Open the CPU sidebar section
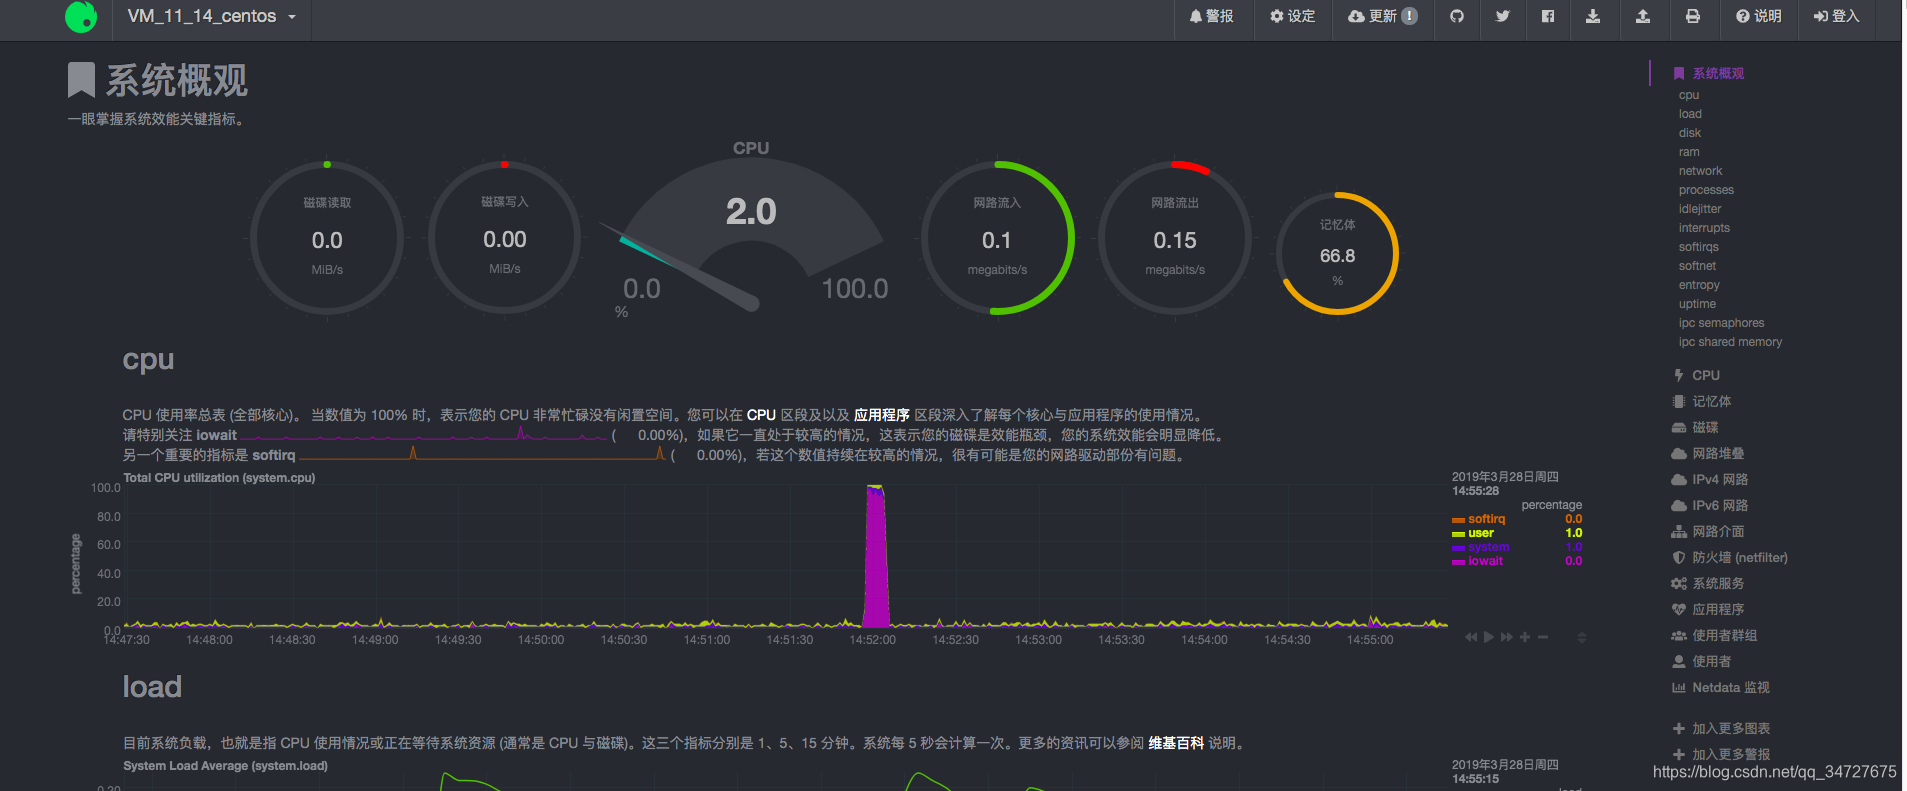Image resolution: width=1907 pixels, height=791 pixels. (1697, 376)
